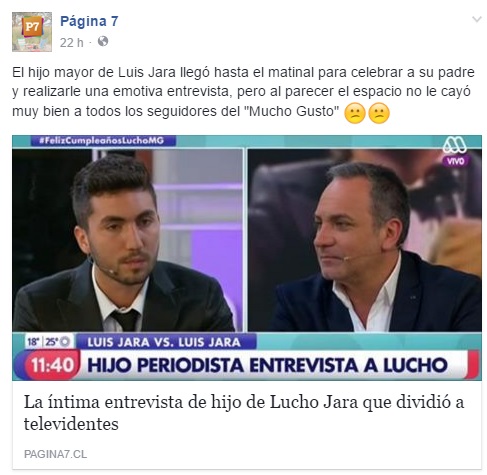The height and width of the screenshot is (475, 487).
Task: Click the post description text
Action: pos(243,92)
